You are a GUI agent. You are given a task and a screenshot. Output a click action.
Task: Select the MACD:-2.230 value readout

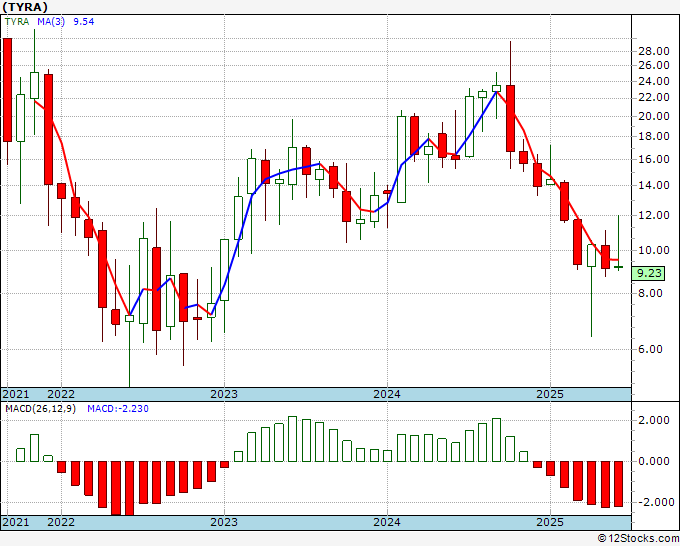[x=118, y=409]
